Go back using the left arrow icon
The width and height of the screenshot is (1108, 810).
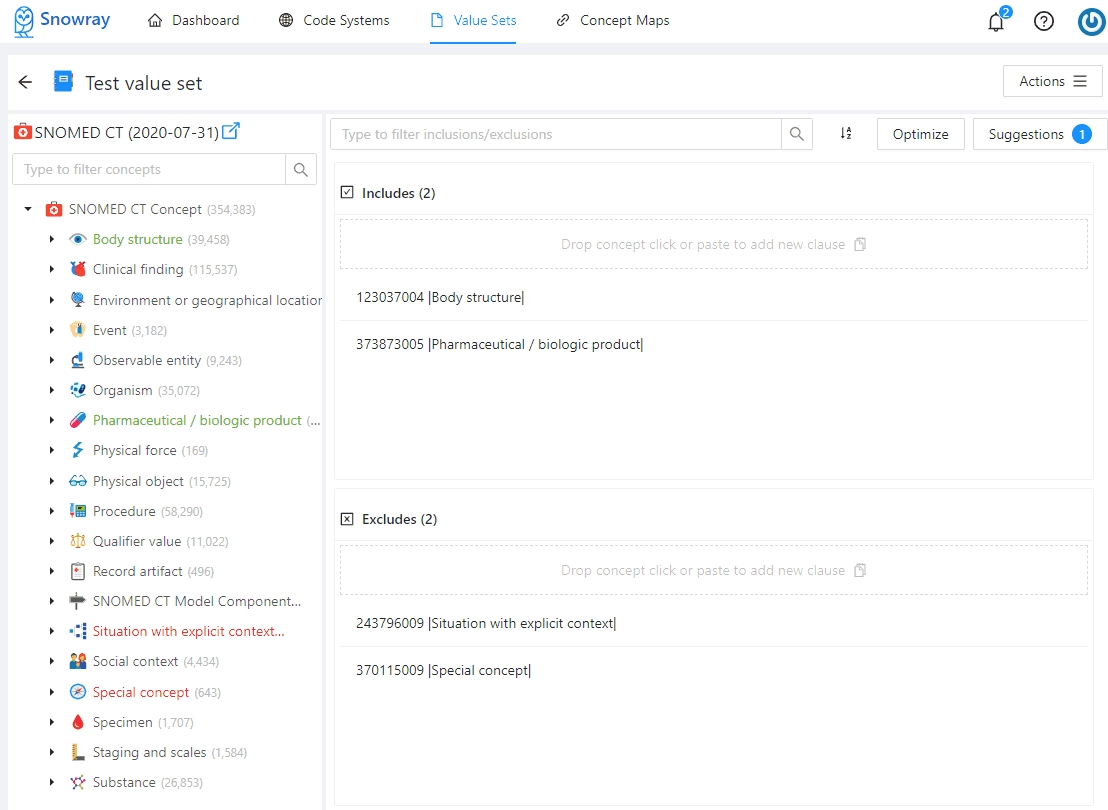[26, 82]
